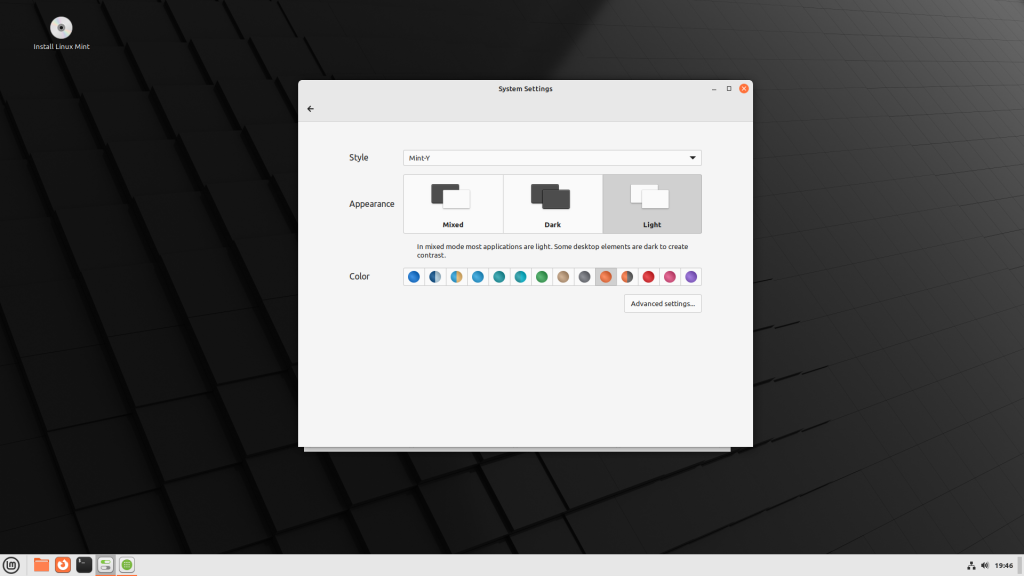Open the Files manager from the panel
1024x576 pixels.
tap(40, 564)
